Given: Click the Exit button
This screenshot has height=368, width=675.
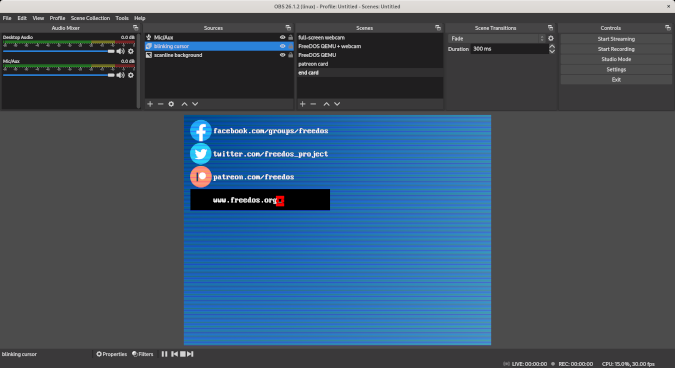Looking at the screenshot, I should pos(616,80).
